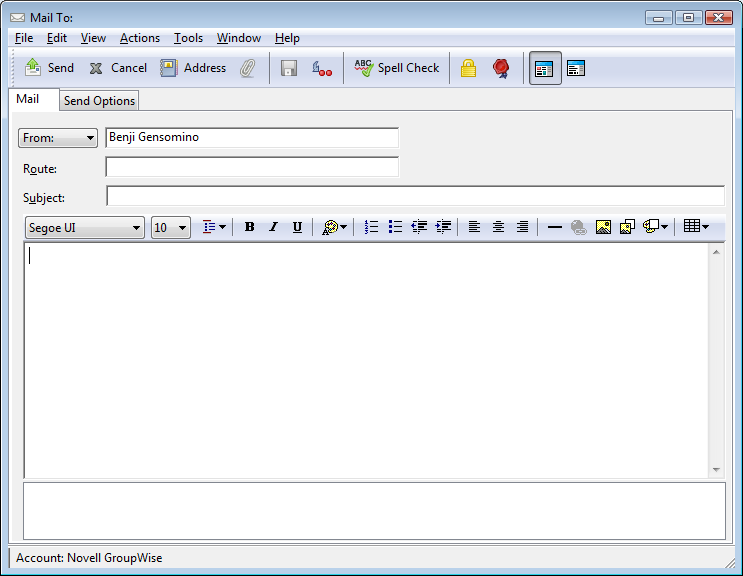Switch to the Send Options tab
The width and height of the screenshot is (743, 576).
pyautogui.click(x=100, y=101)
